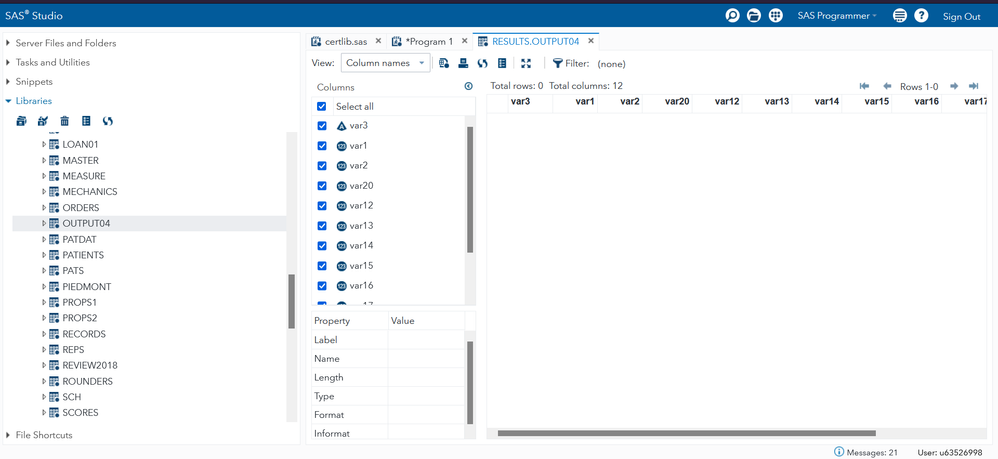
Task: Jump to the last page of rows
Action: point(973,87)
